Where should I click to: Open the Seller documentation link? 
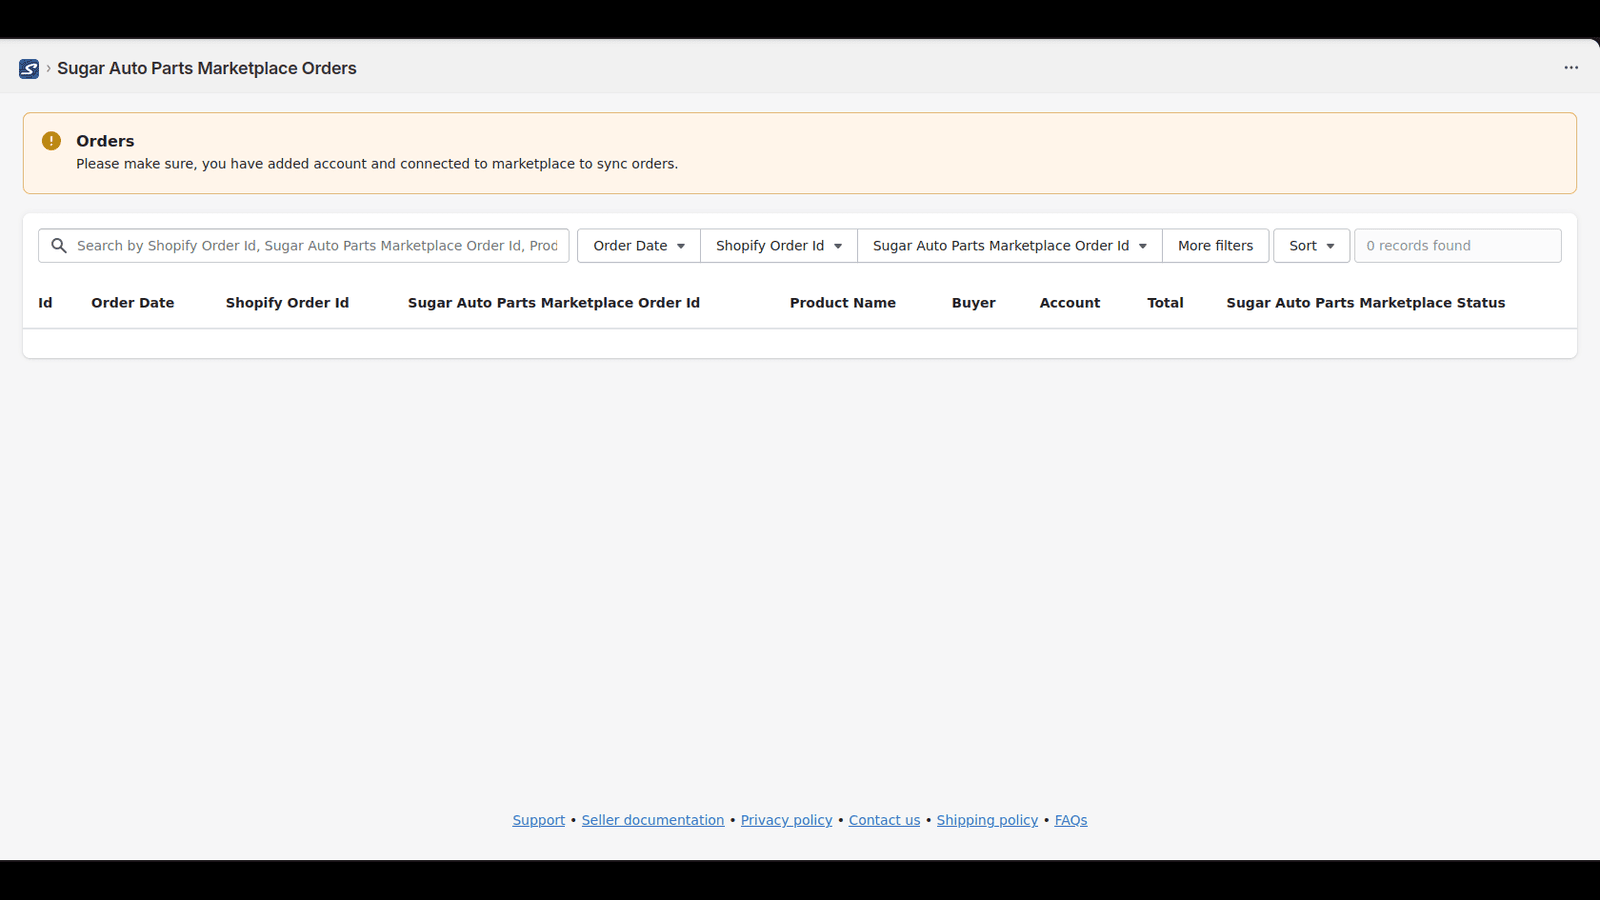click(x=653, y=820)
